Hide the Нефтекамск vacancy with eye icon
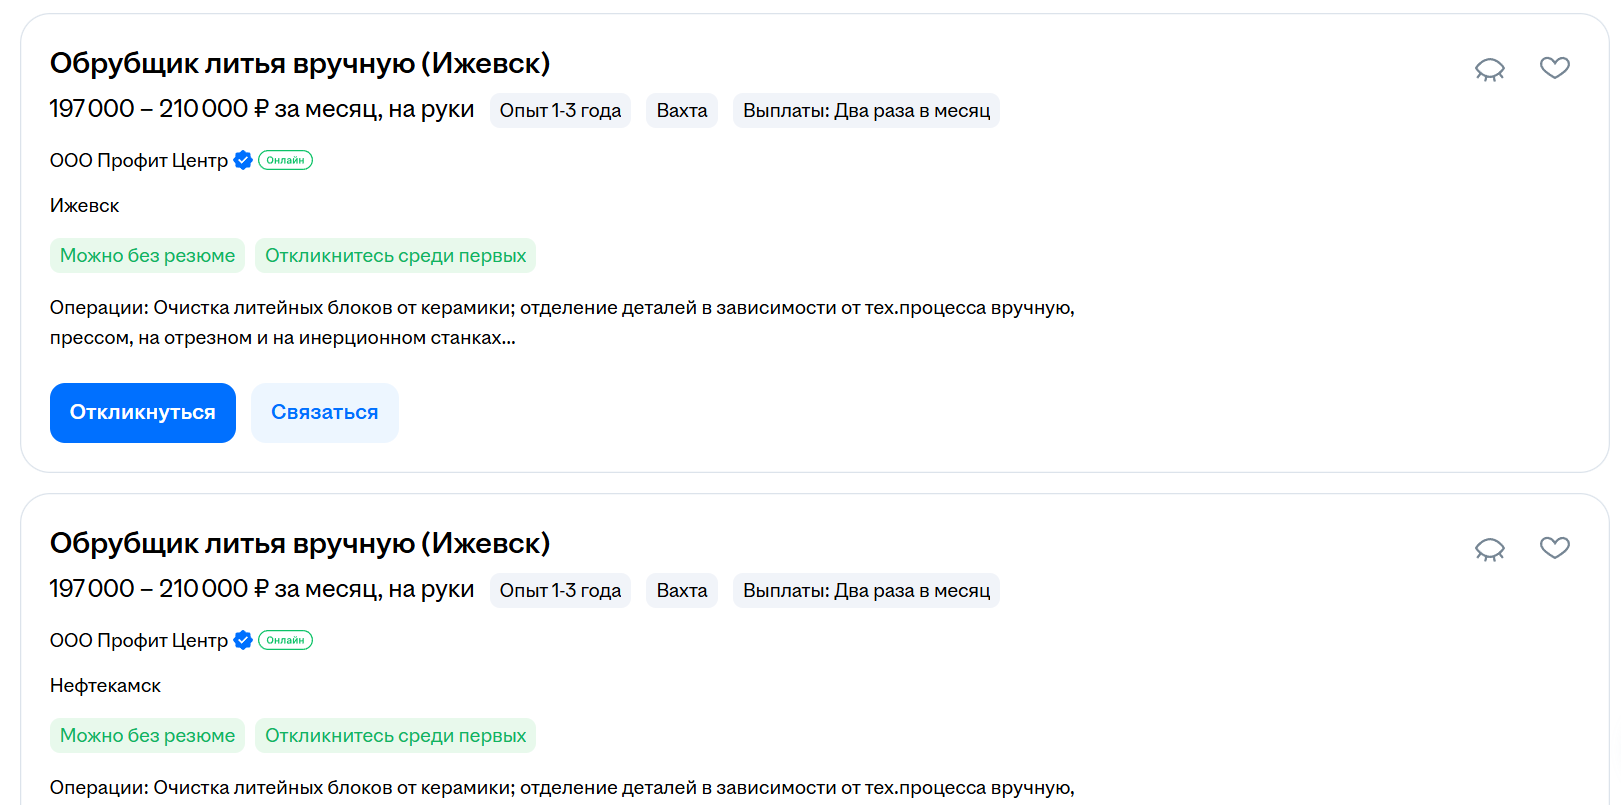The image size is (1621, 805). [x=1490, y=549]
